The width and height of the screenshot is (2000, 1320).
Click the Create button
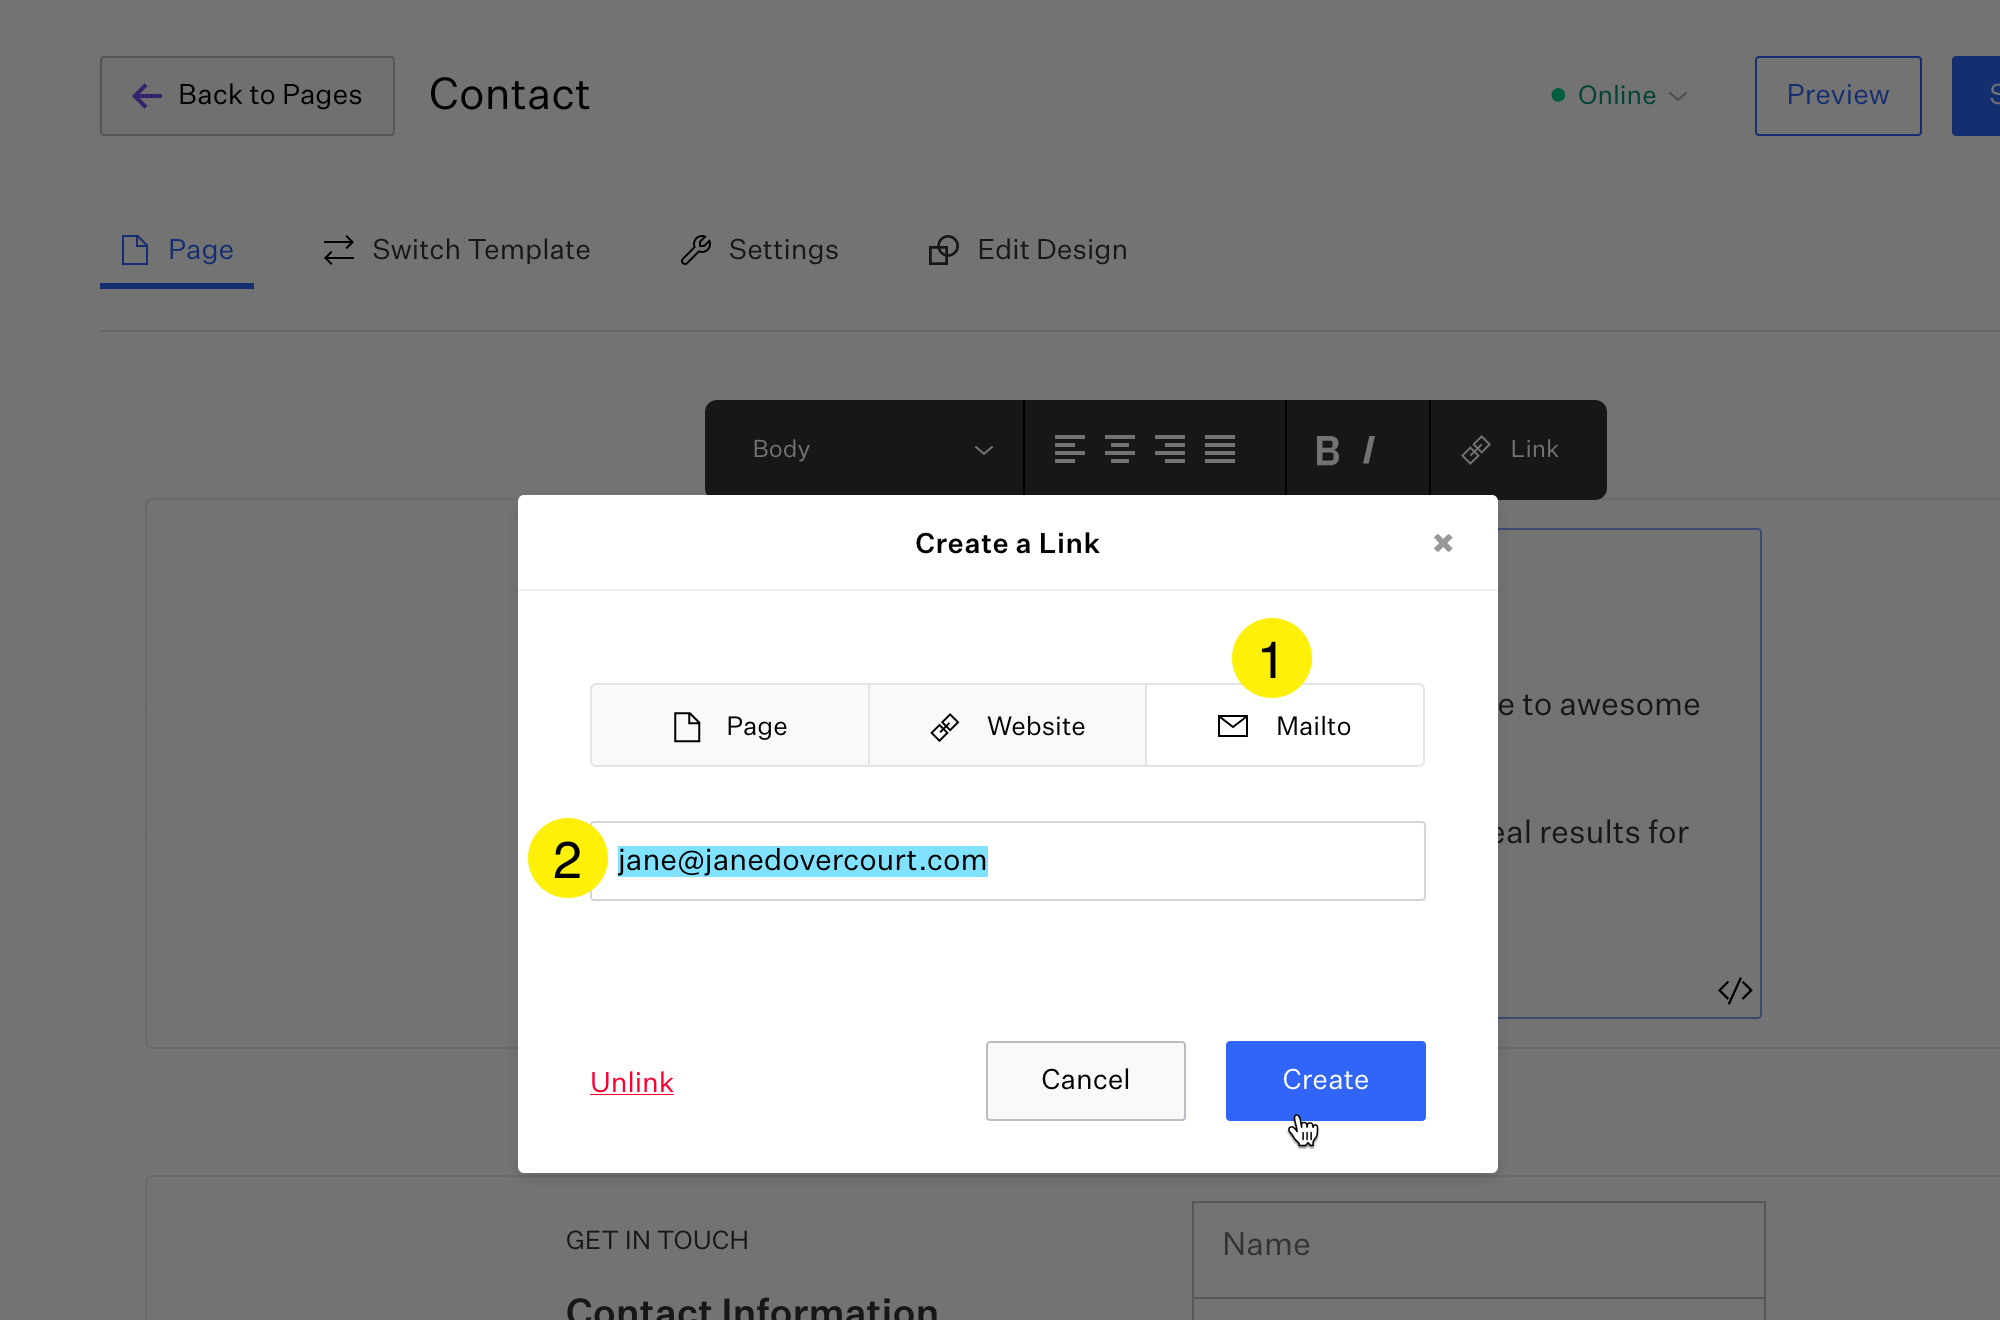point(1325,1080)
